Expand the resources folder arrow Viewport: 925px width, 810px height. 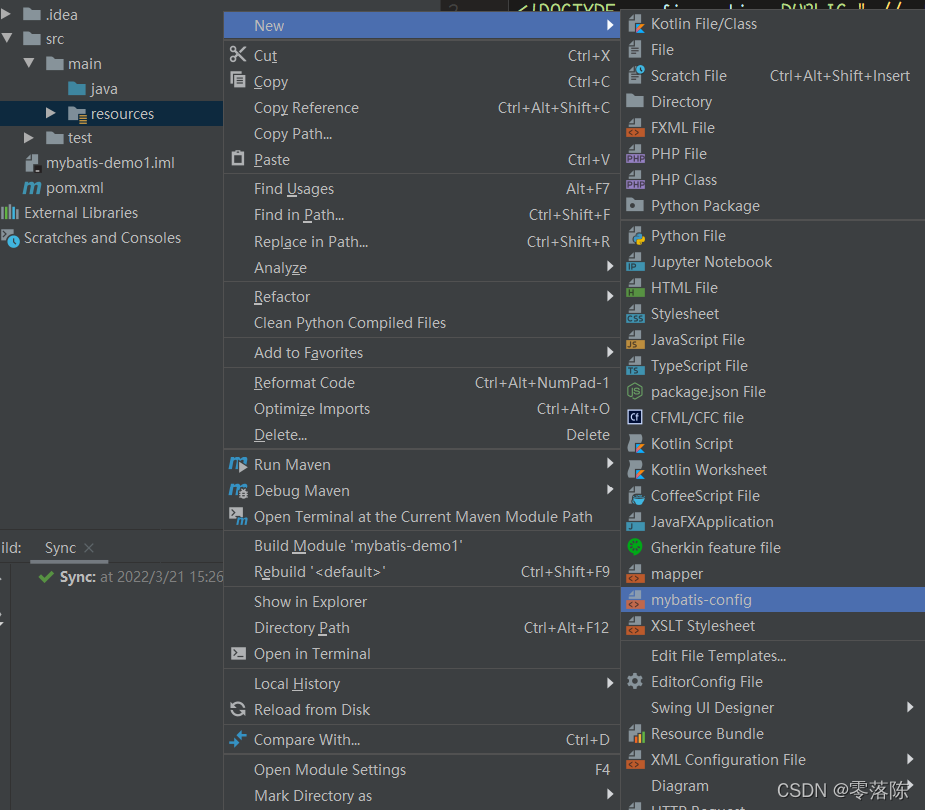coord(51,113)
